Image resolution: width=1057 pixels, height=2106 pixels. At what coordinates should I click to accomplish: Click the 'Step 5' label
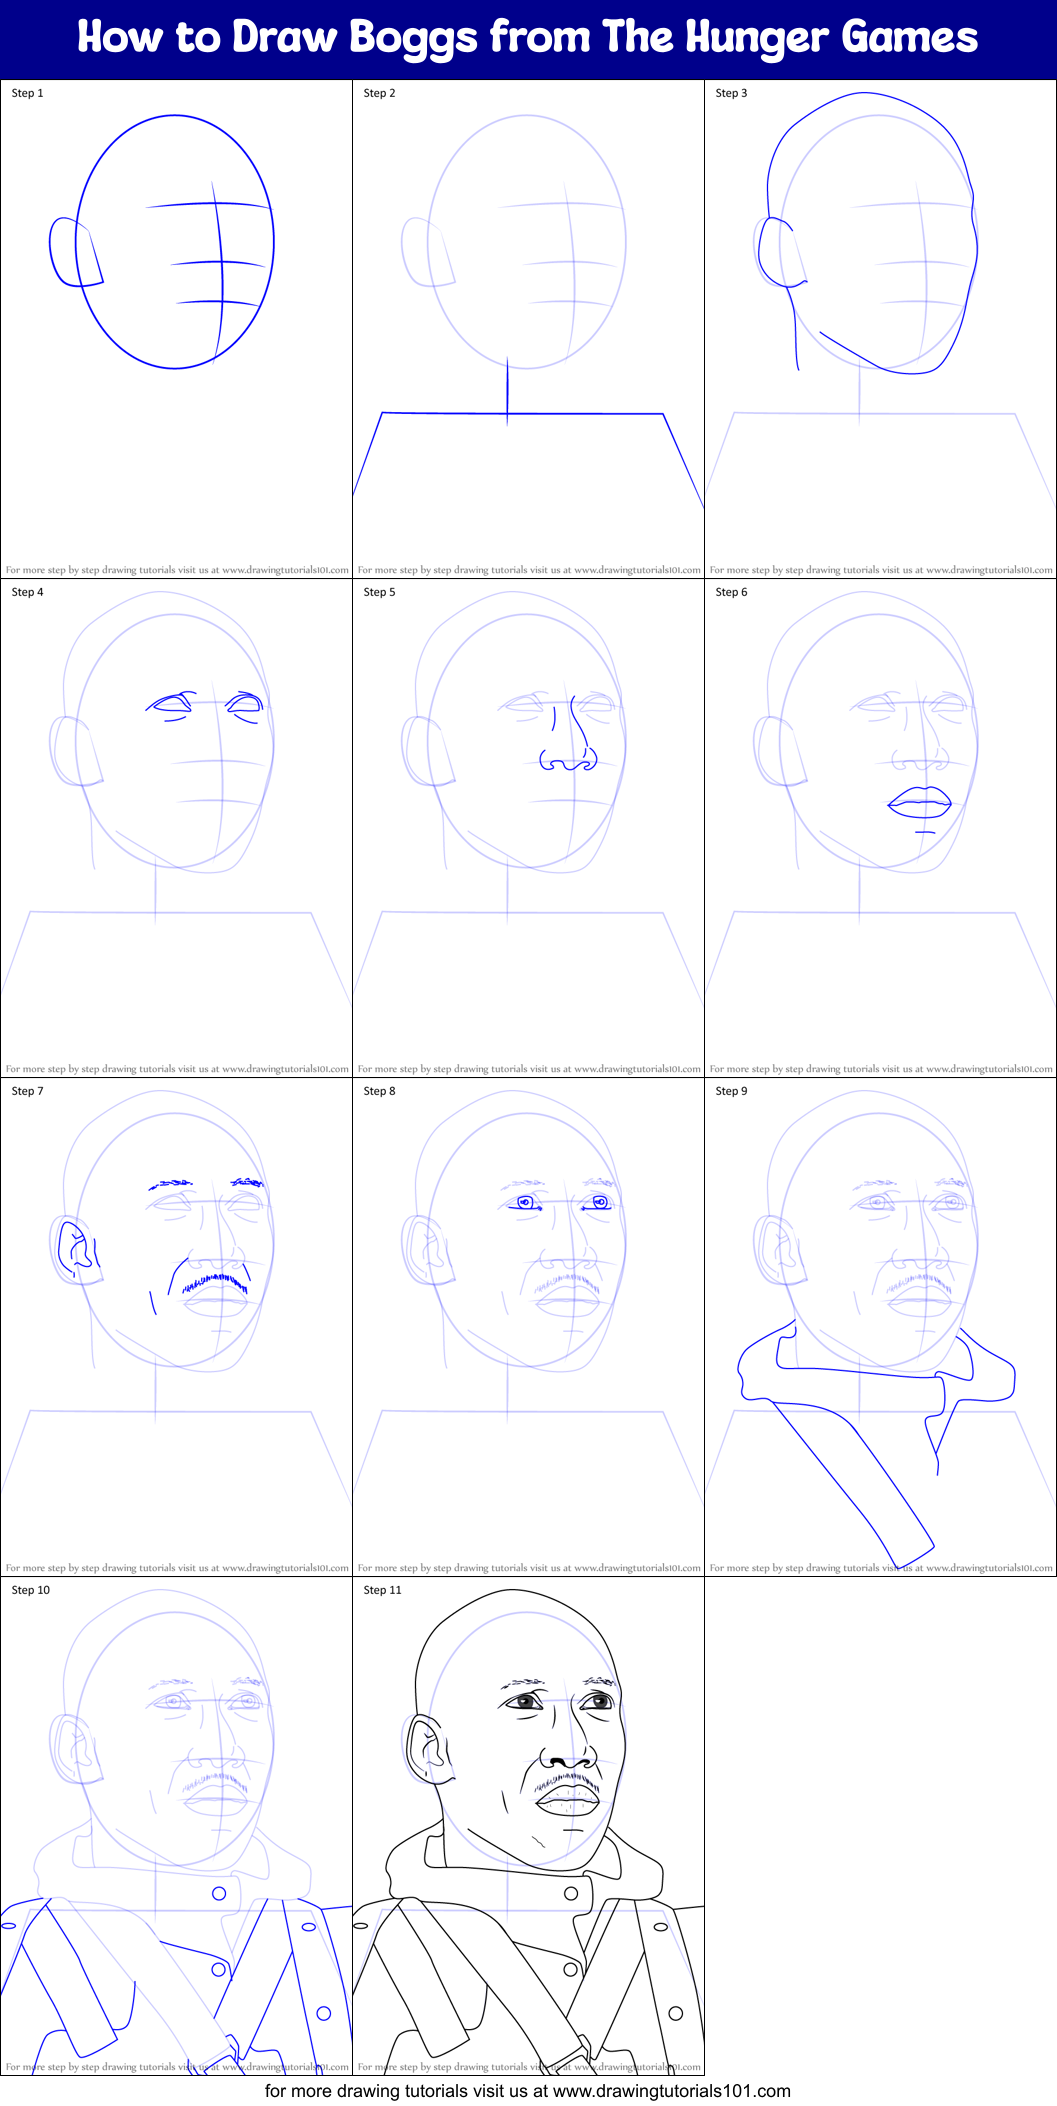(380, 592)
